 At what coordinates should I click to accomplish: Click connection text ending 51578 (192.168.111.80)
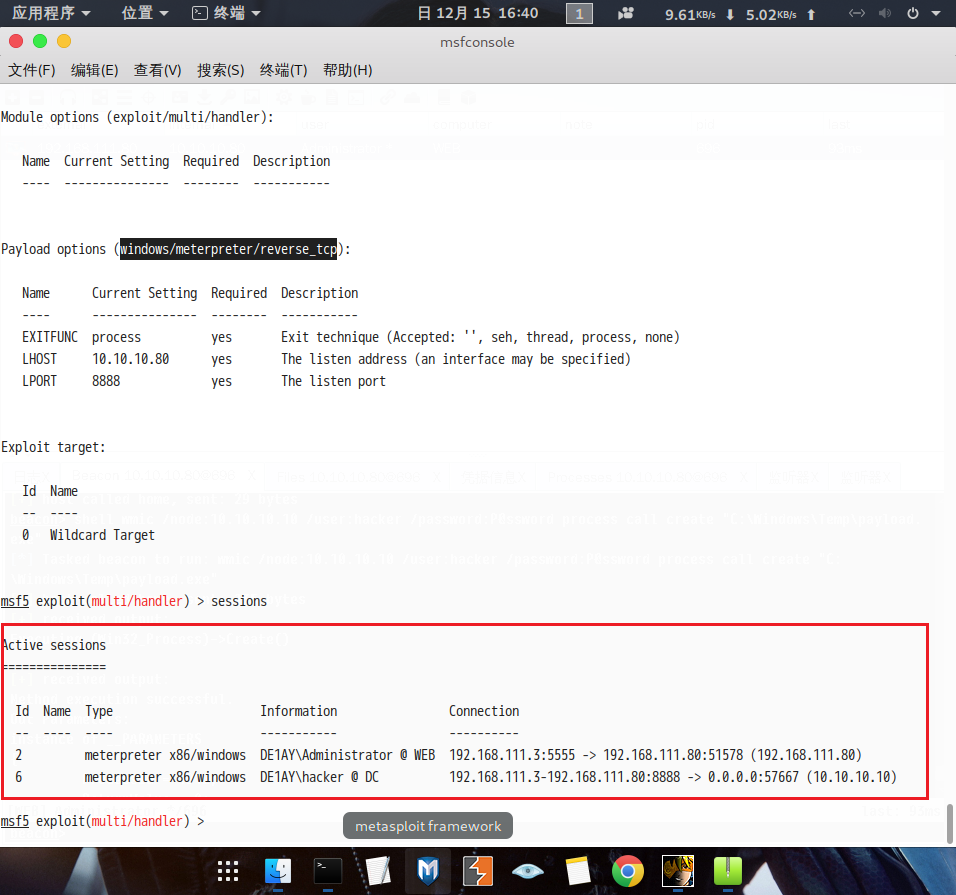[x=655, y=755]
